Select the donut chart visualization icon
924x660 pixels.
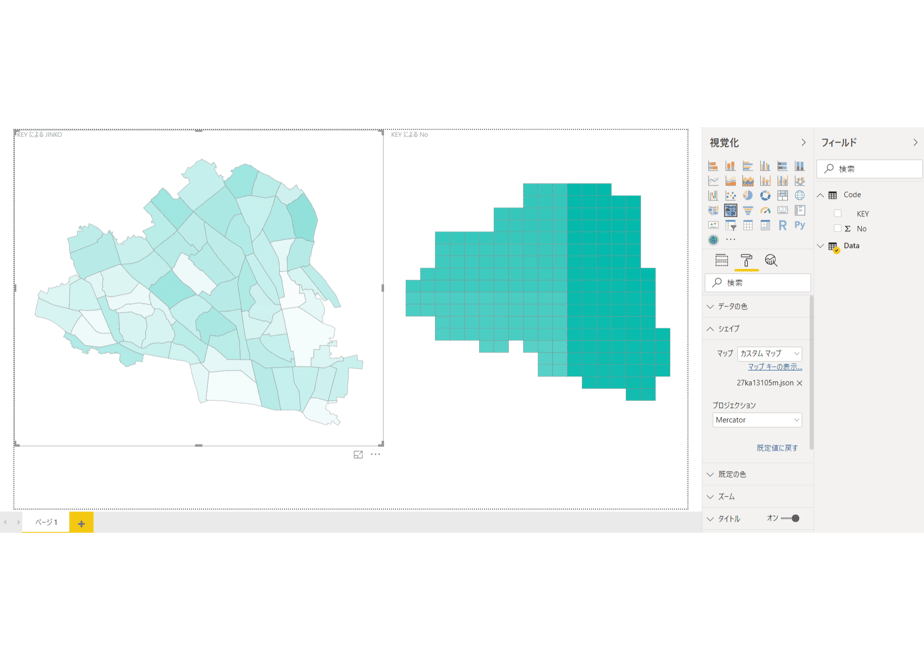tap(765, 196)
